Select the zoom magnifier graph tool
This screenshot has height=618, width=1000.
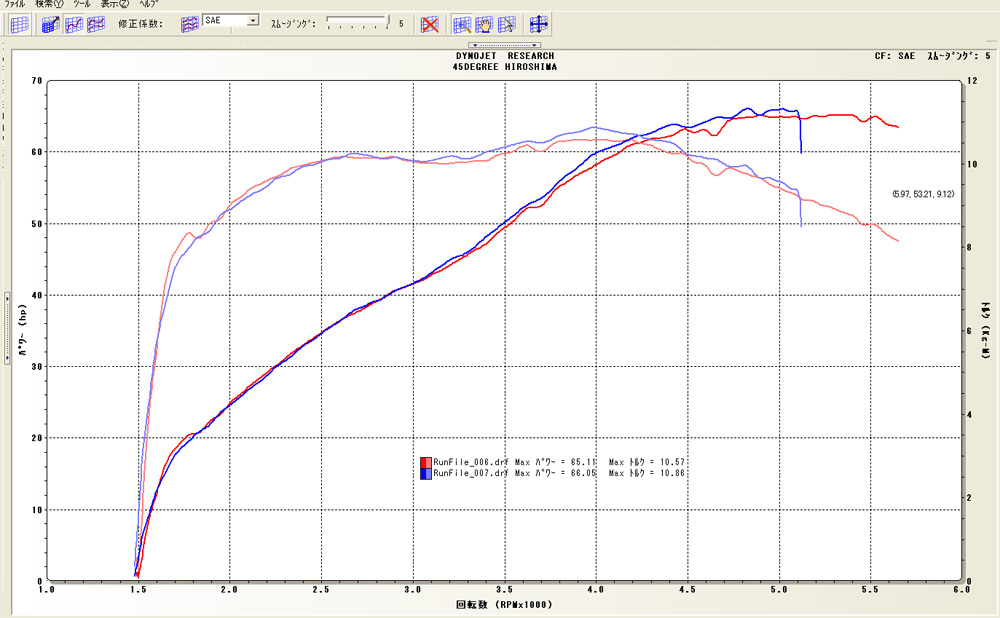pos(462,24)
